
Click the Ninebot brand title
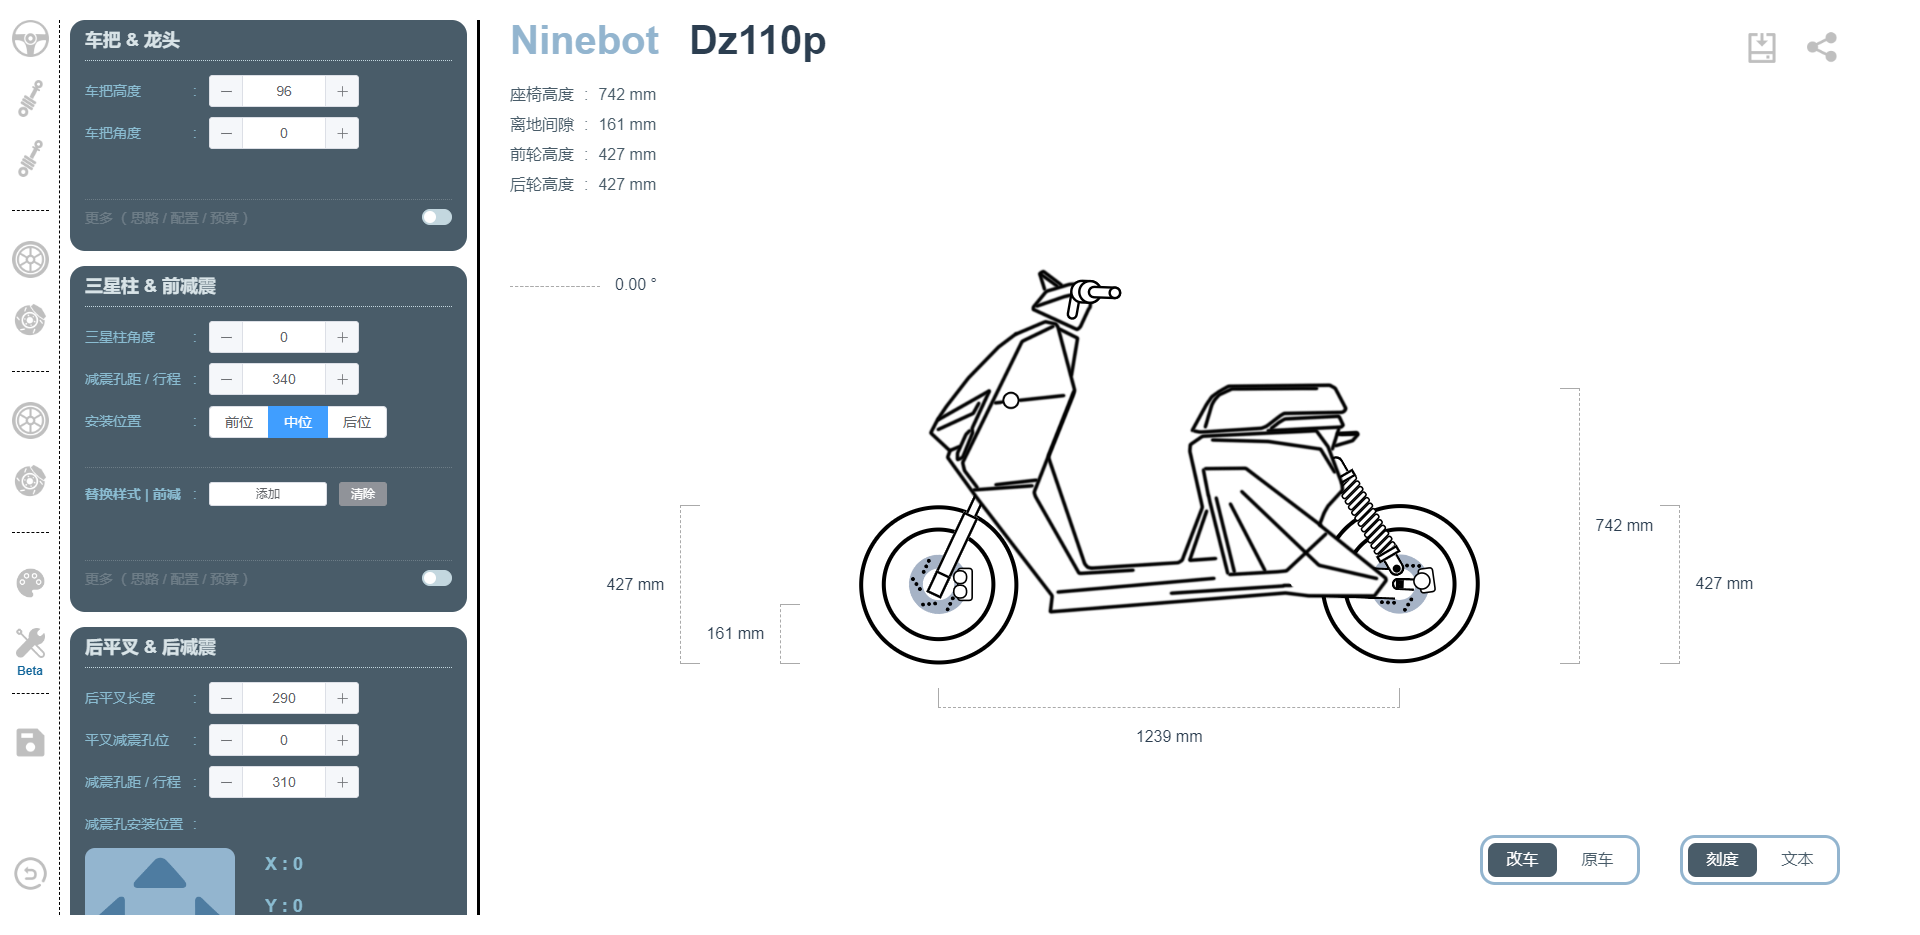coord(584,41)
